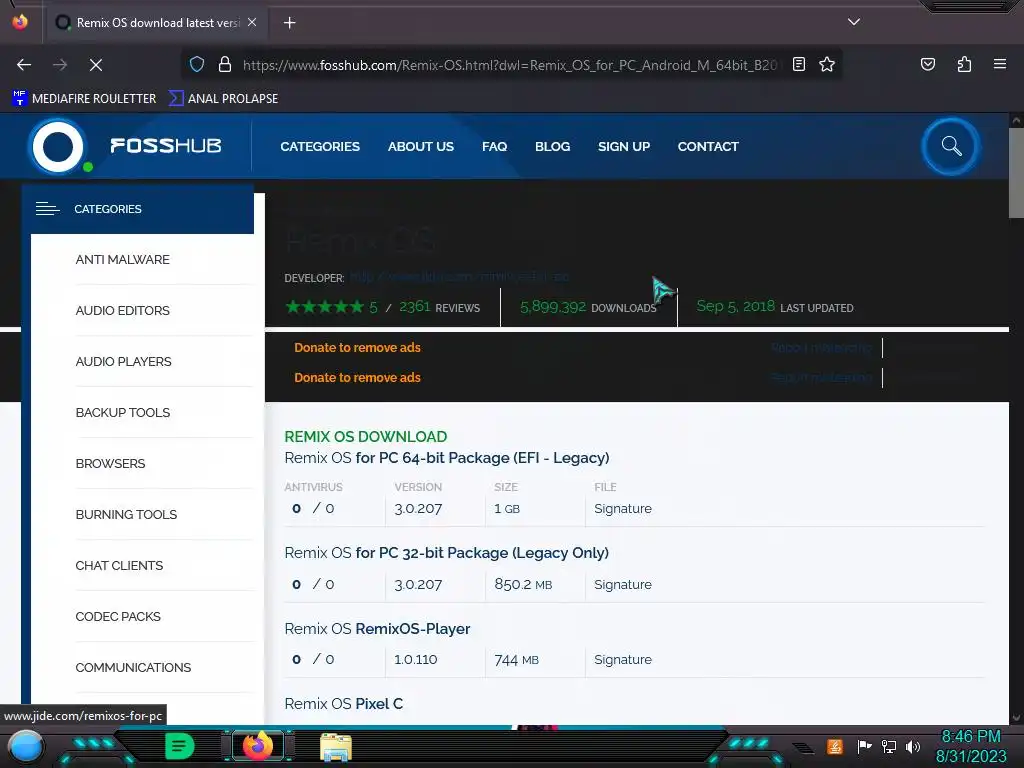Open the network tray icon
This screenshot has width=1024, height=768.
[x=889, y=746]
